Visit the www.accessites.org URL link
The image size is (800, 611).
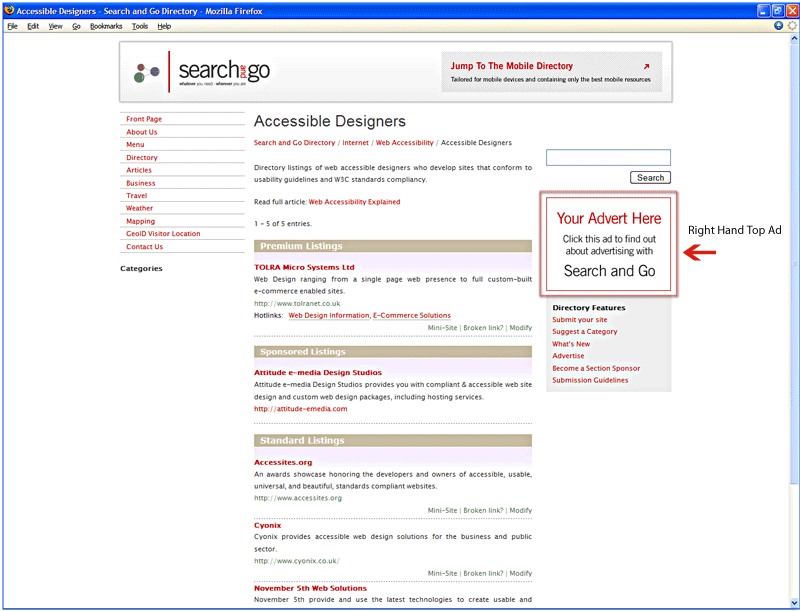coord(298,498)
